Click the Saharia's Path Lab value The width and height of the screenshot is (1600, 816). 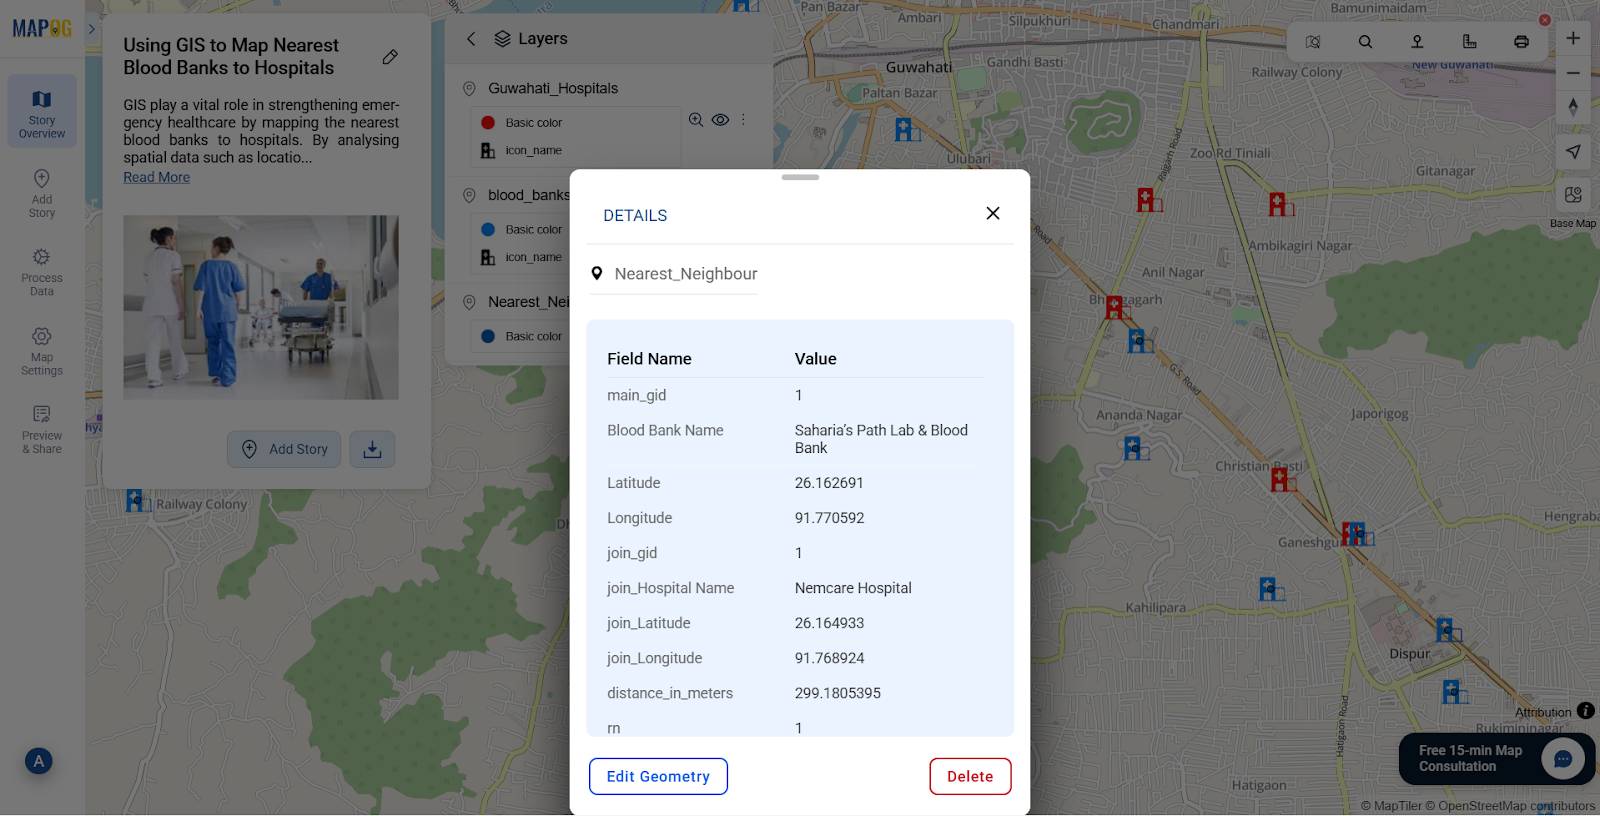tap(881, 439)
